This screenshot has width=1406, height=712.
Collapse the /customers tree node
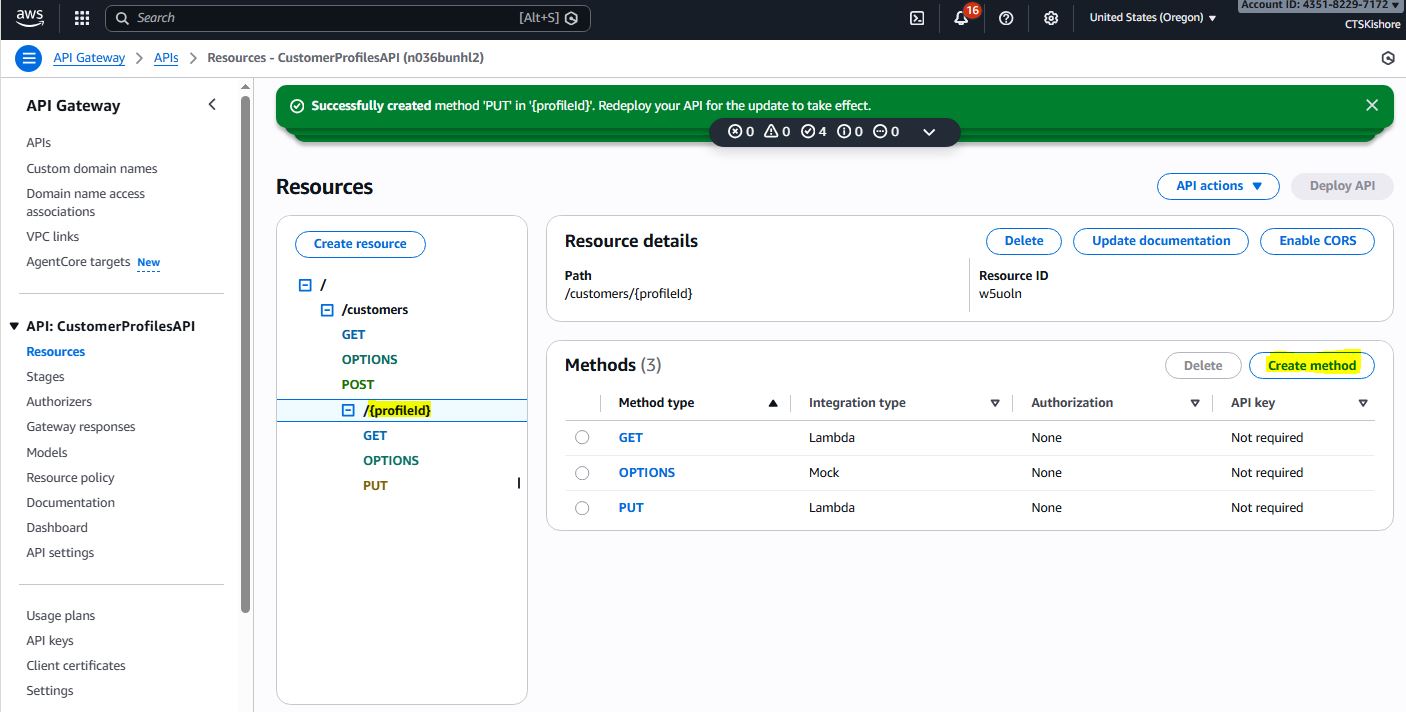(326, 310)
